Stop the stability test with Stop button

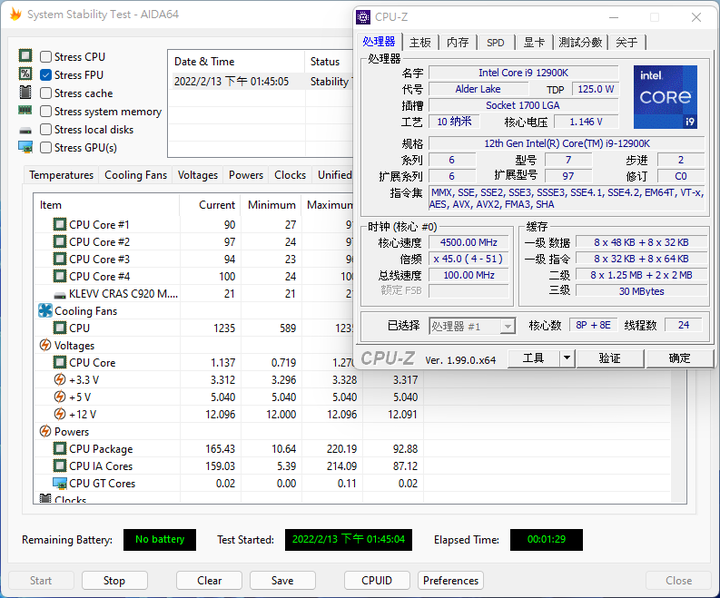click(114, 581)
